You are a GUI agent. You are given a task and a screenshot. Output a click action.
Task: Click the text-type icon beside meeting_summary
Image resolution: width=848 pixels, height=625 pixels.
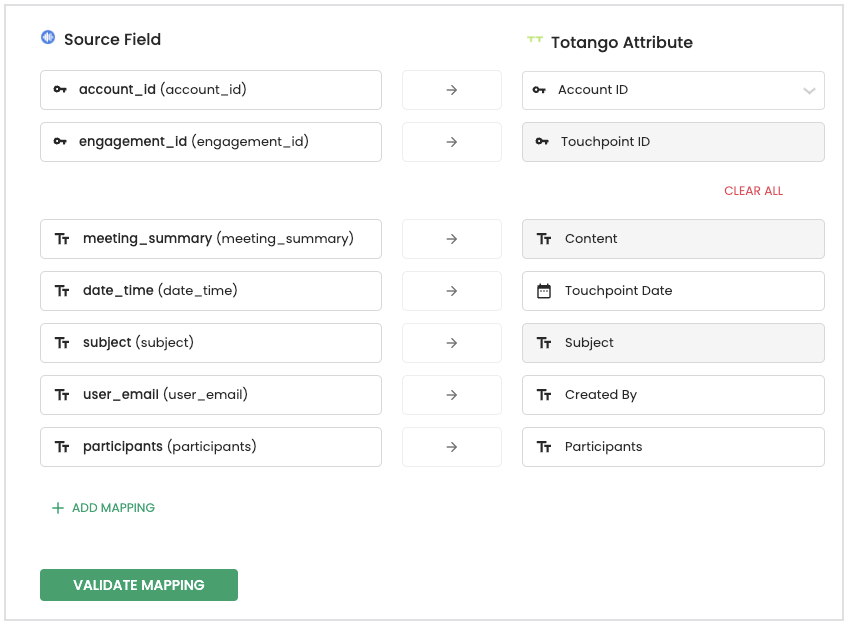click(x=62, y=239)
